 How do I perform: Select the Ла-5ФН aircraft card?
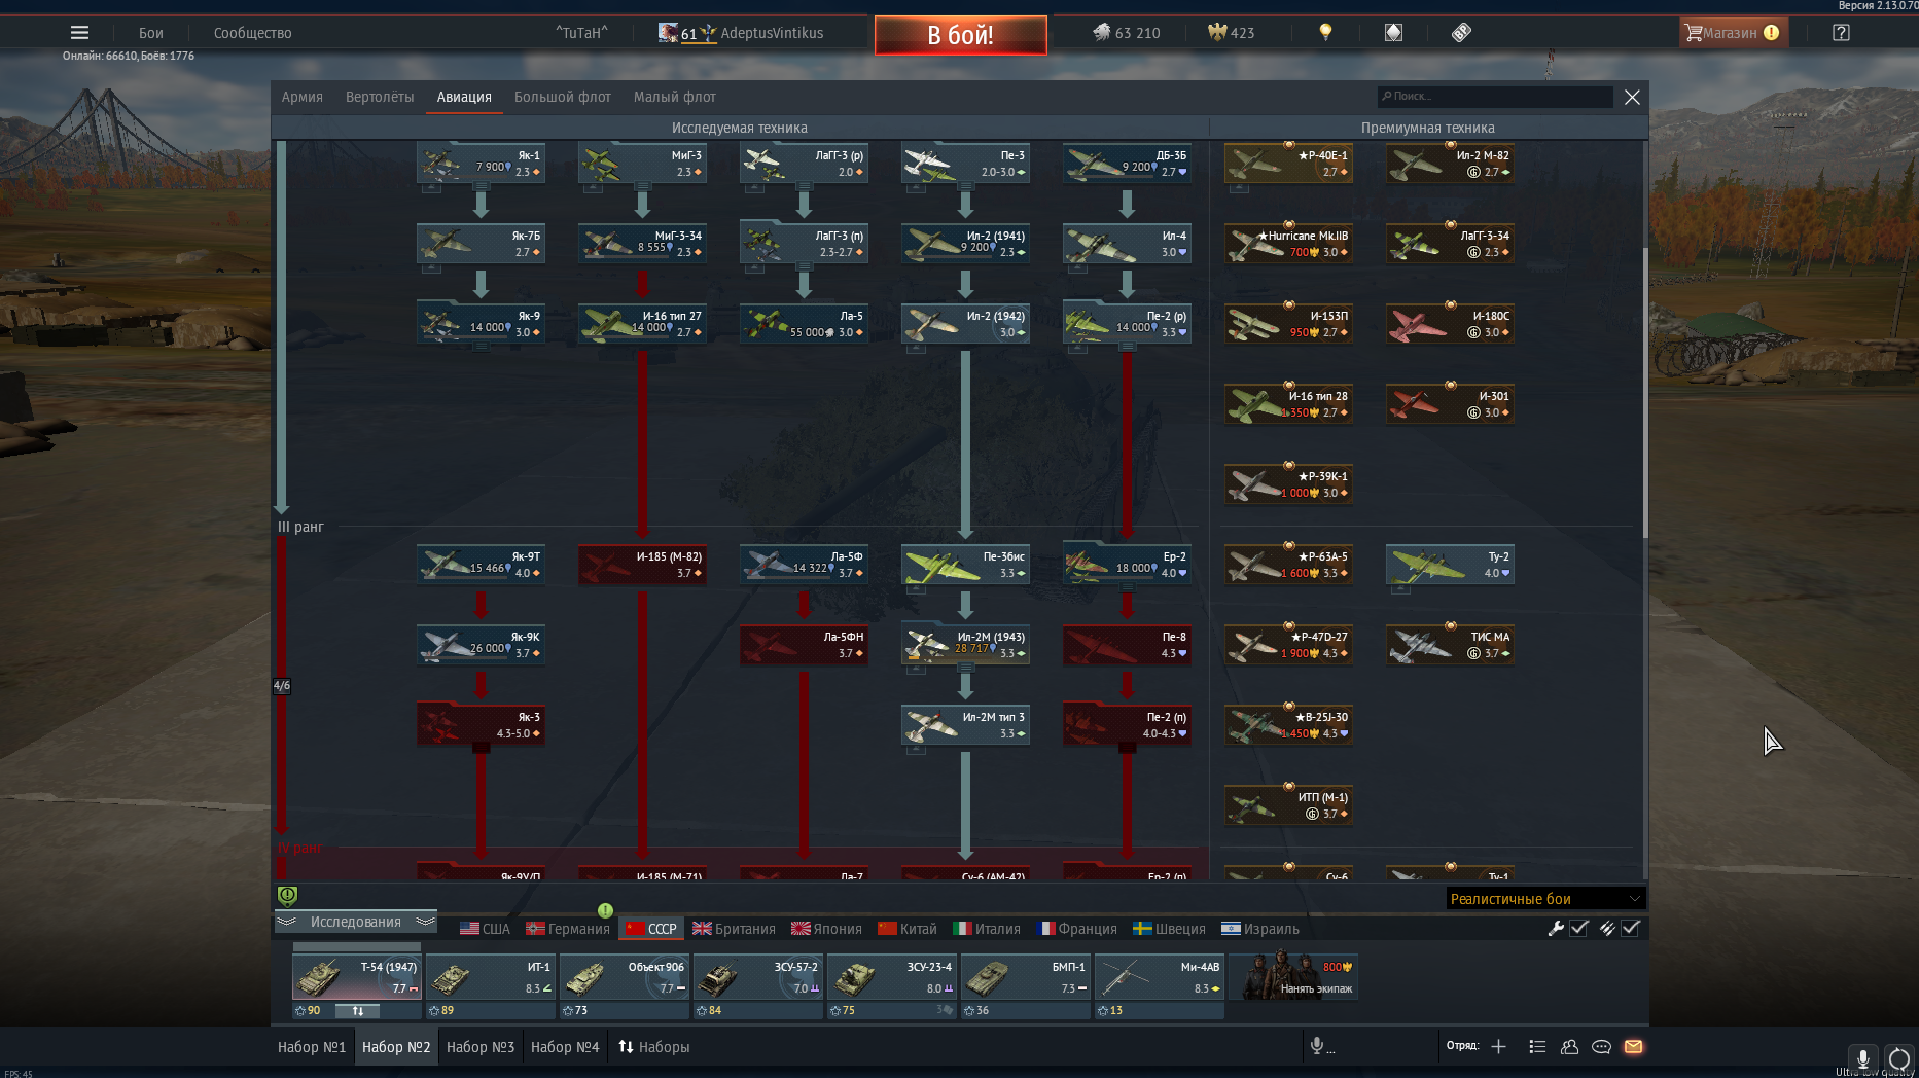pyautogui.click(x=804, y=645)
